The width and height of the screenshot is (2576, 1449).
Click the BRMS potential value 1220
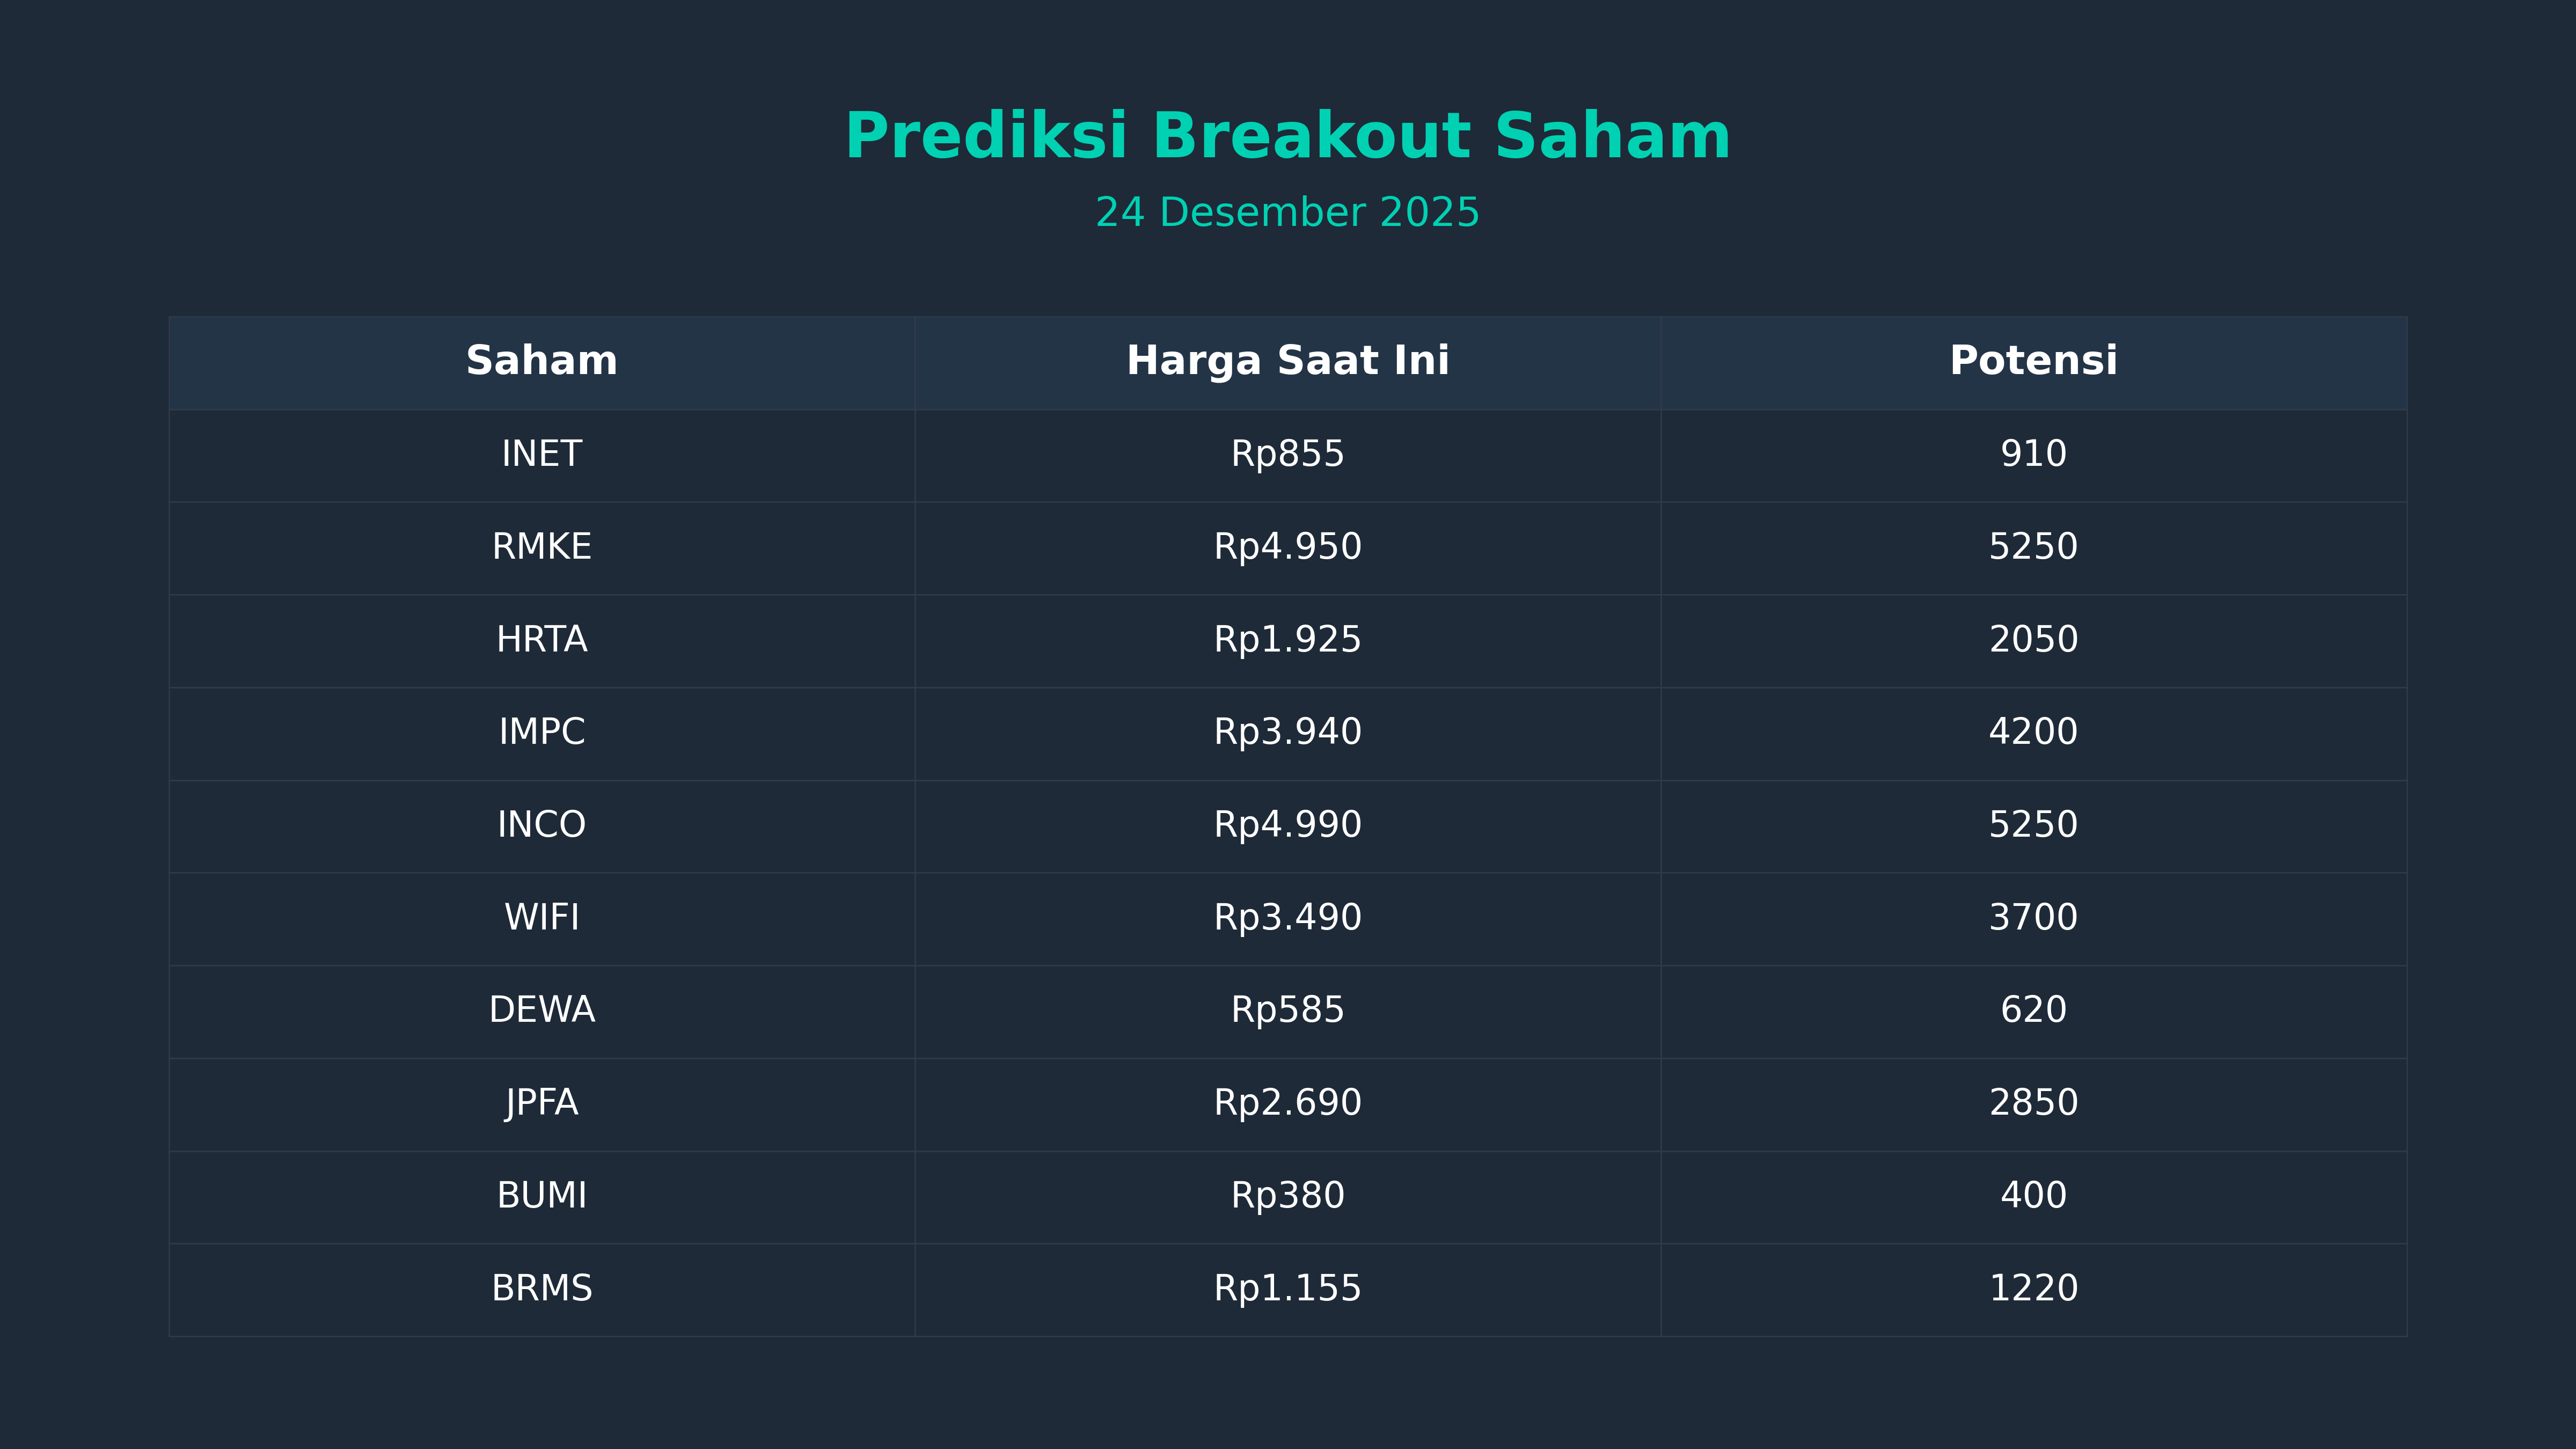[x=2033, y=1288]
